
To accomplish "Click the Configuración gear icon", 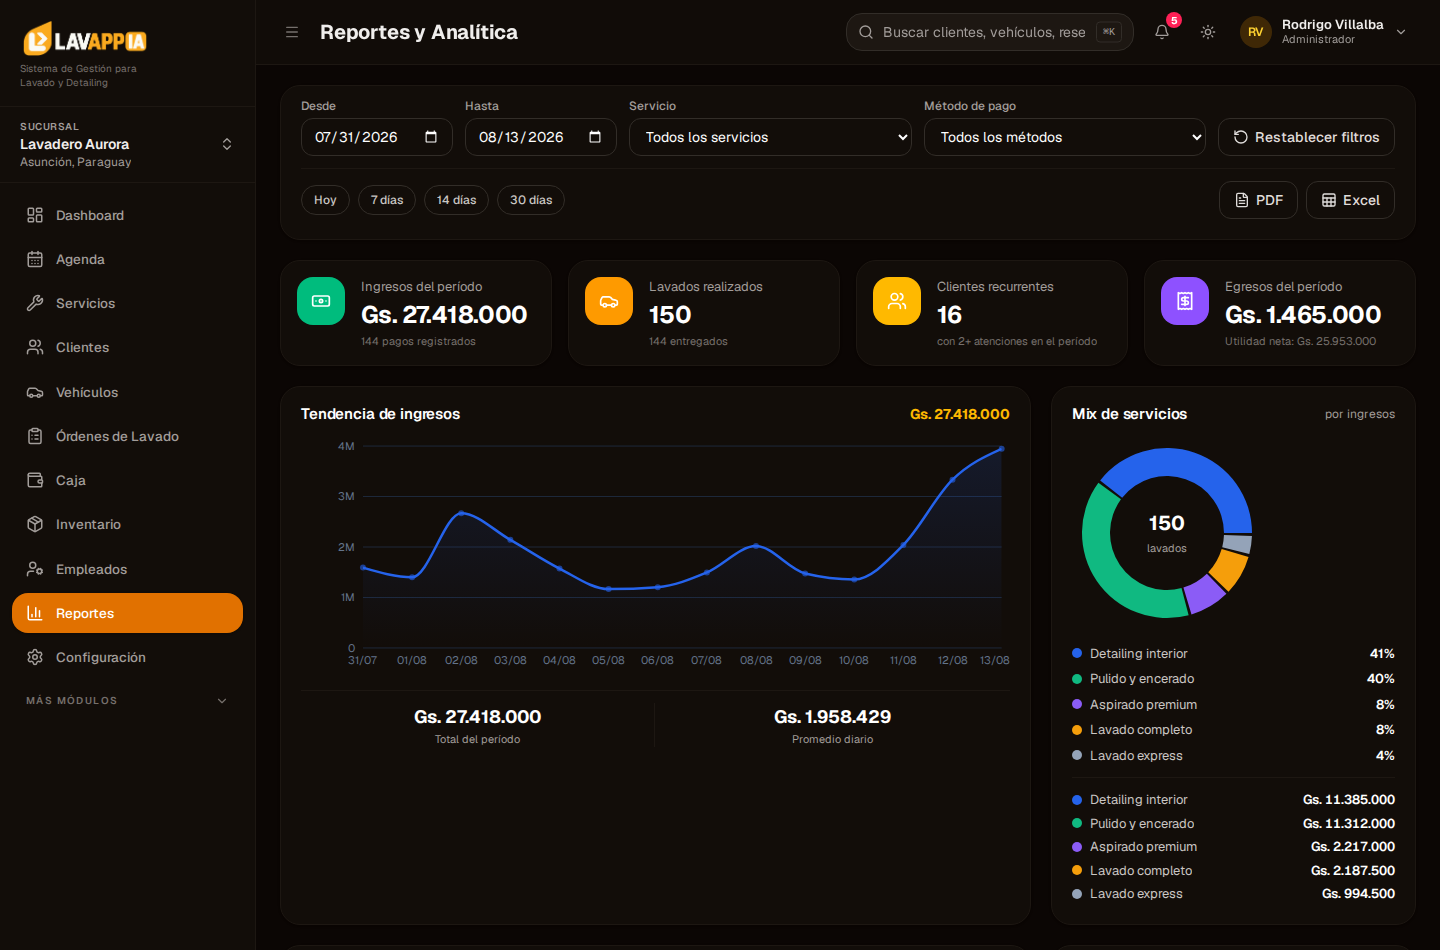I will (x=35, y=657).
